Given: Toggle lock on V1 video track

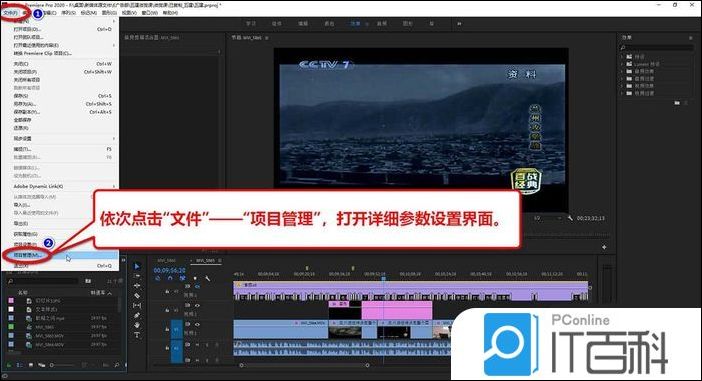Looking at the screenshot, I should [x=167, y=329].
